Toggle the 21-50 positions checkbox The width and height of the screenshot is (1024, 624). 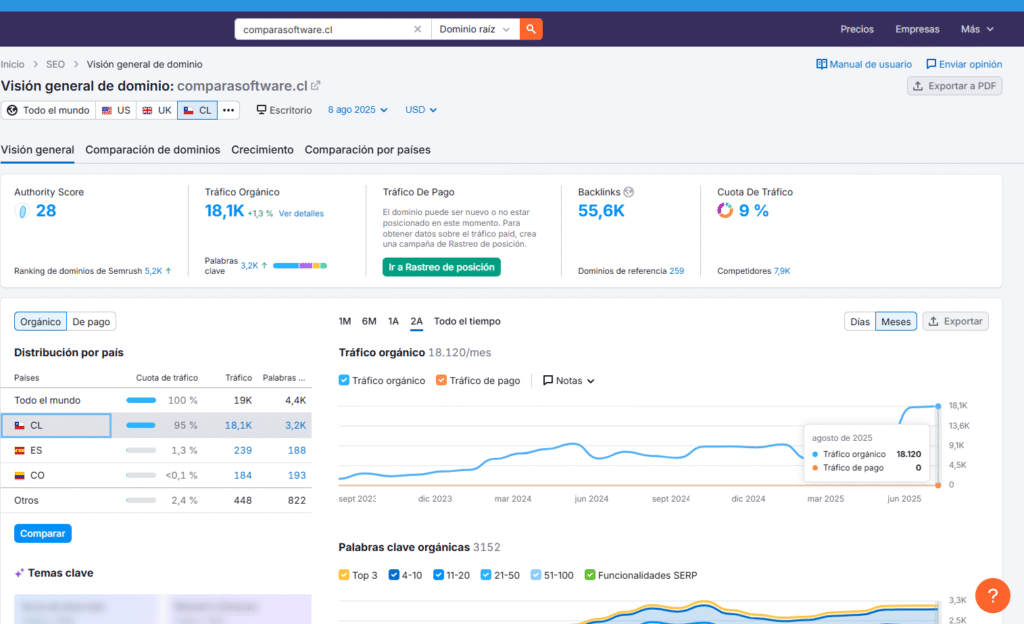(x=486, y=575)
